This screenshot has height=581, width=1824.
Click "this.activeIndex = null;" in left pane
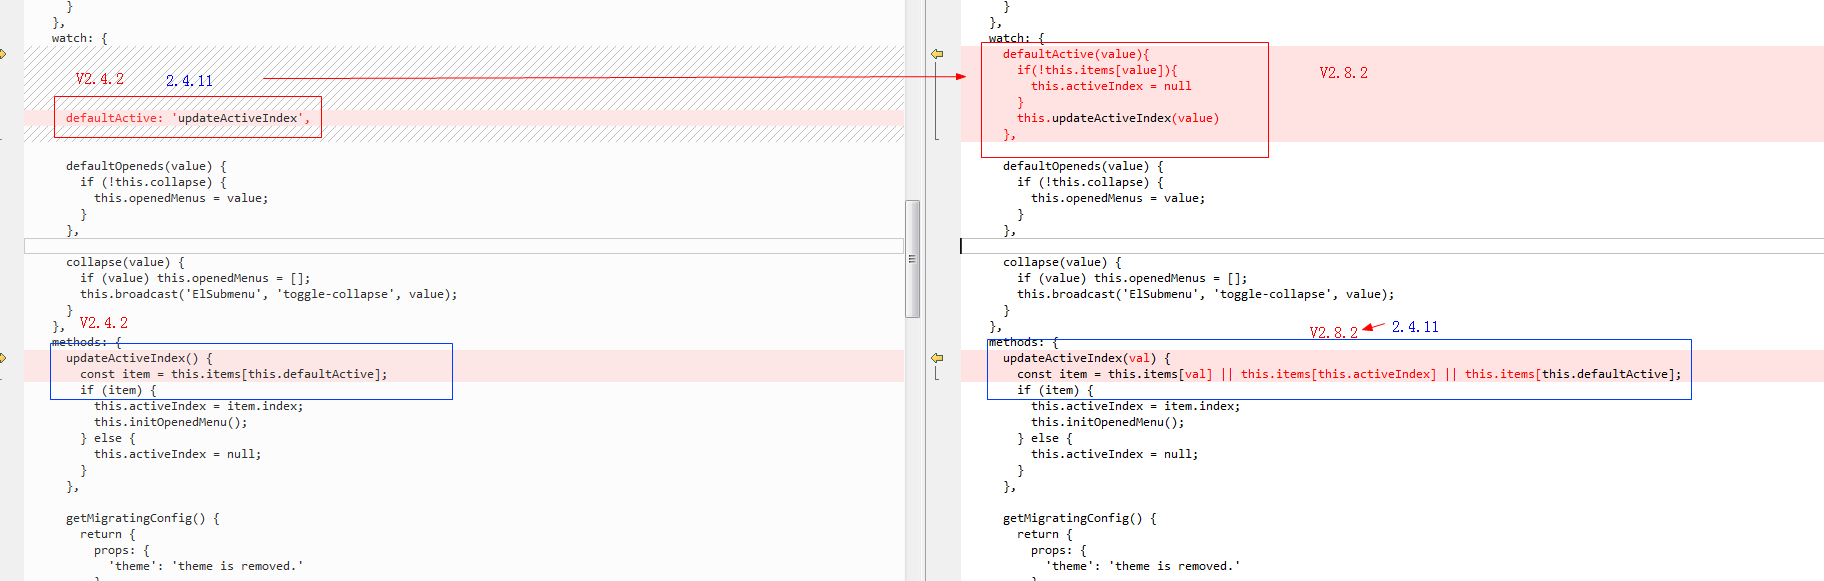click(178, 454)
